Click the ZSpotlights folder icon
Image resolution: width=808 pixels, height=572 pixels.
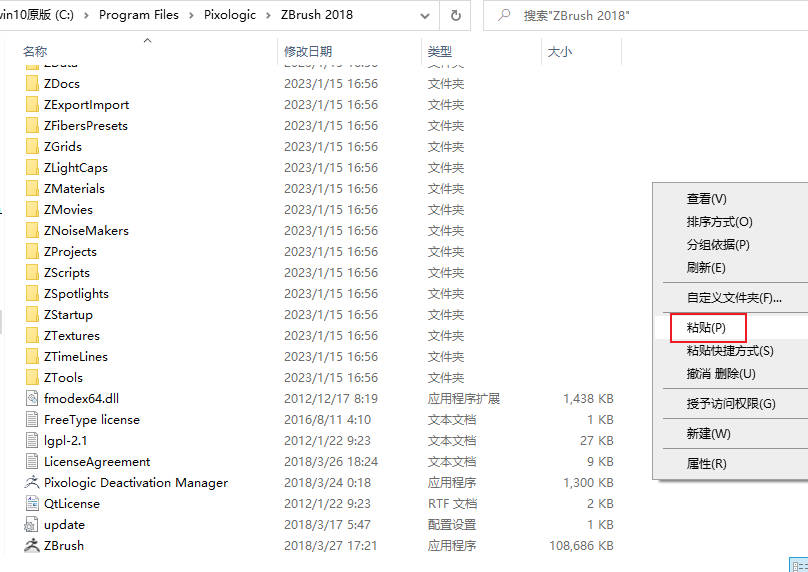pyautogui.click(x=32, y=294)
